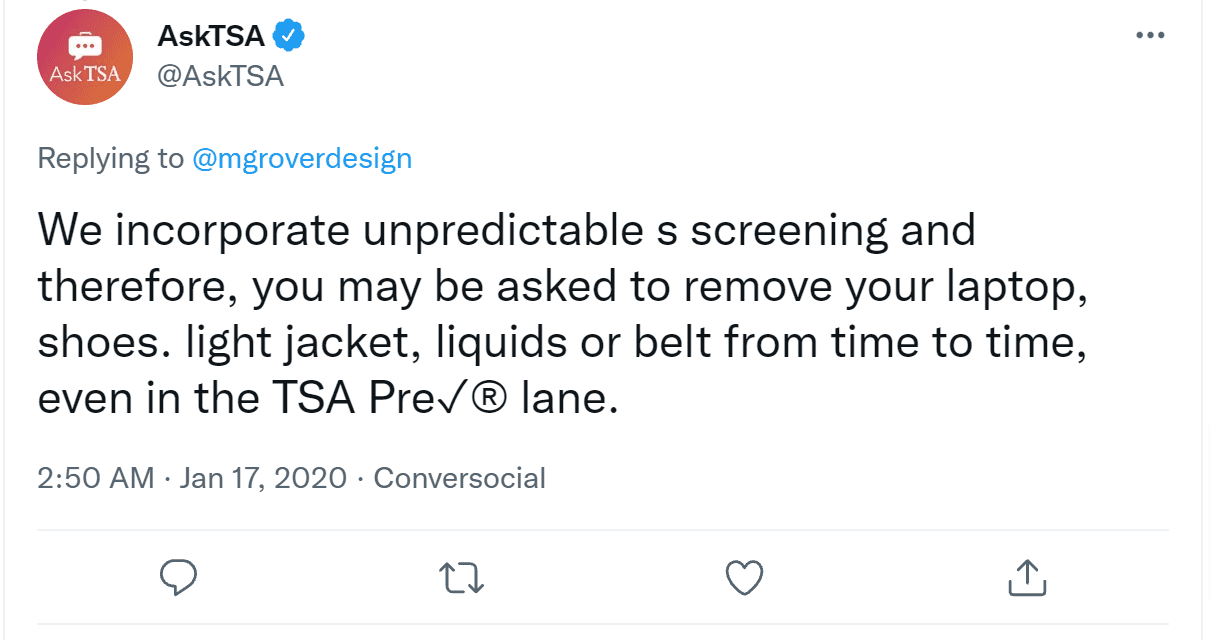Click the "Replying to" label
Image resolution: width=1210 pixels, height=640 pixels.
(x=111, y=158)
